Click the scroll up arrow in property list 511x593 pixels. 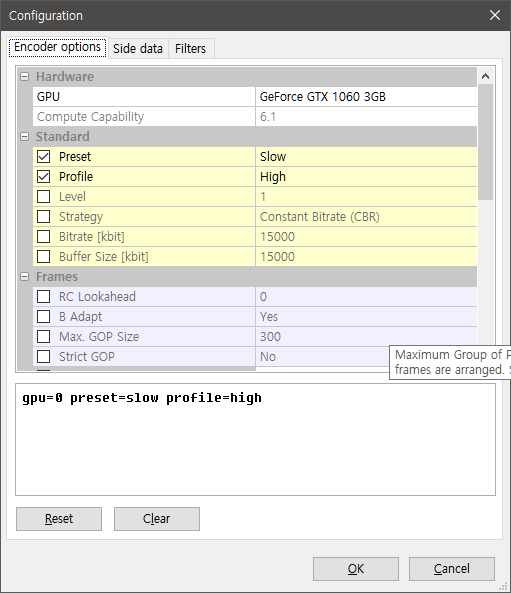tap(486, 77)
